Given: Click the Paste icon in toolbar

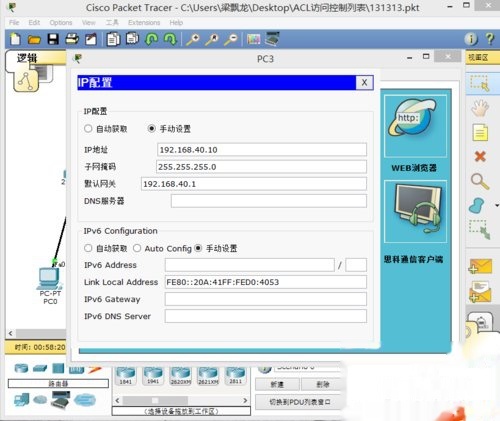Looking at the screenshot, I should [132, 39].
